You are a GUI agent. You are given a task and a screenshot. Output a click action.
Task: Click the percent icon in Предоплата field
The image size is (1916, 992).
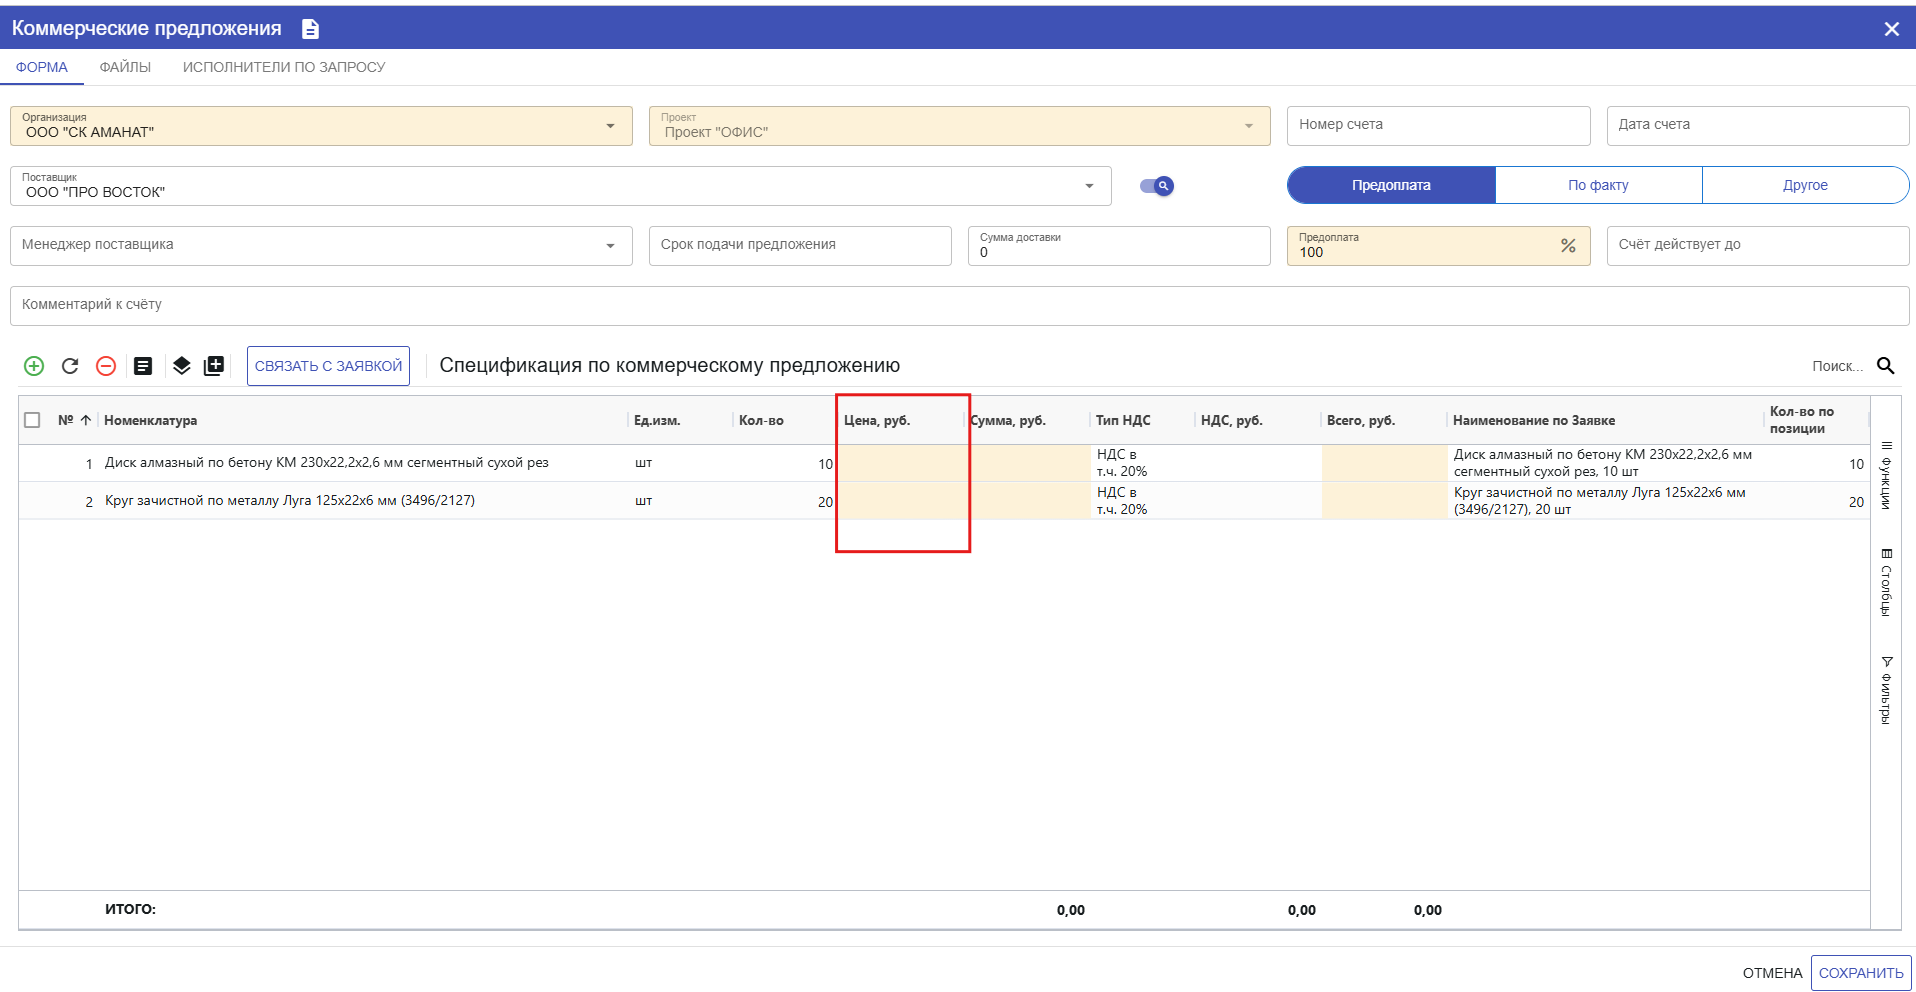coord(1567,246)
